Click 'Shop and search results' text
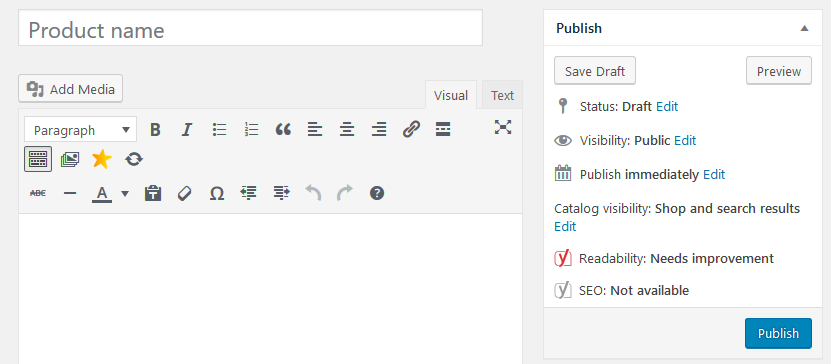Viewport: 831px width, 364px height. (x=727, y=208)
